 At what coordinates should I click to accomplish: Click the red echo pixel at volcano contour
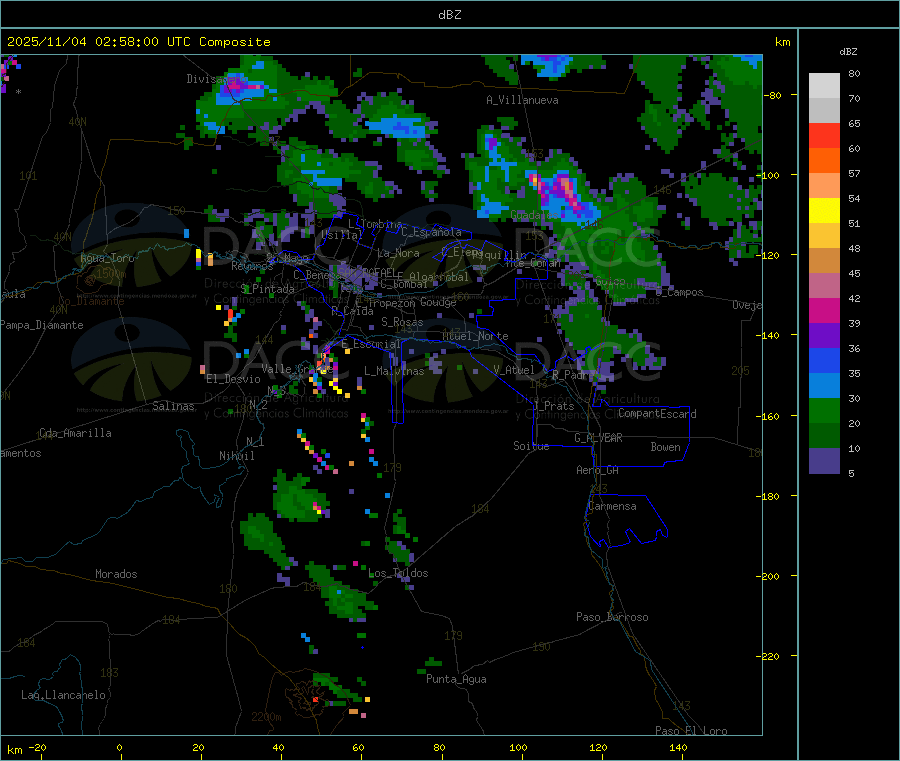[315, 700]
